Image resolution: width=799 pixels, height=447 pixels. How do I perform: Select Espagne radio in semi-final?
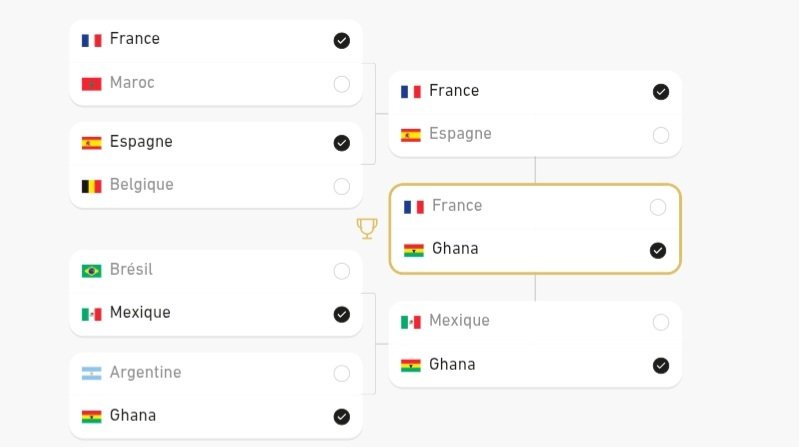(661, 135)
